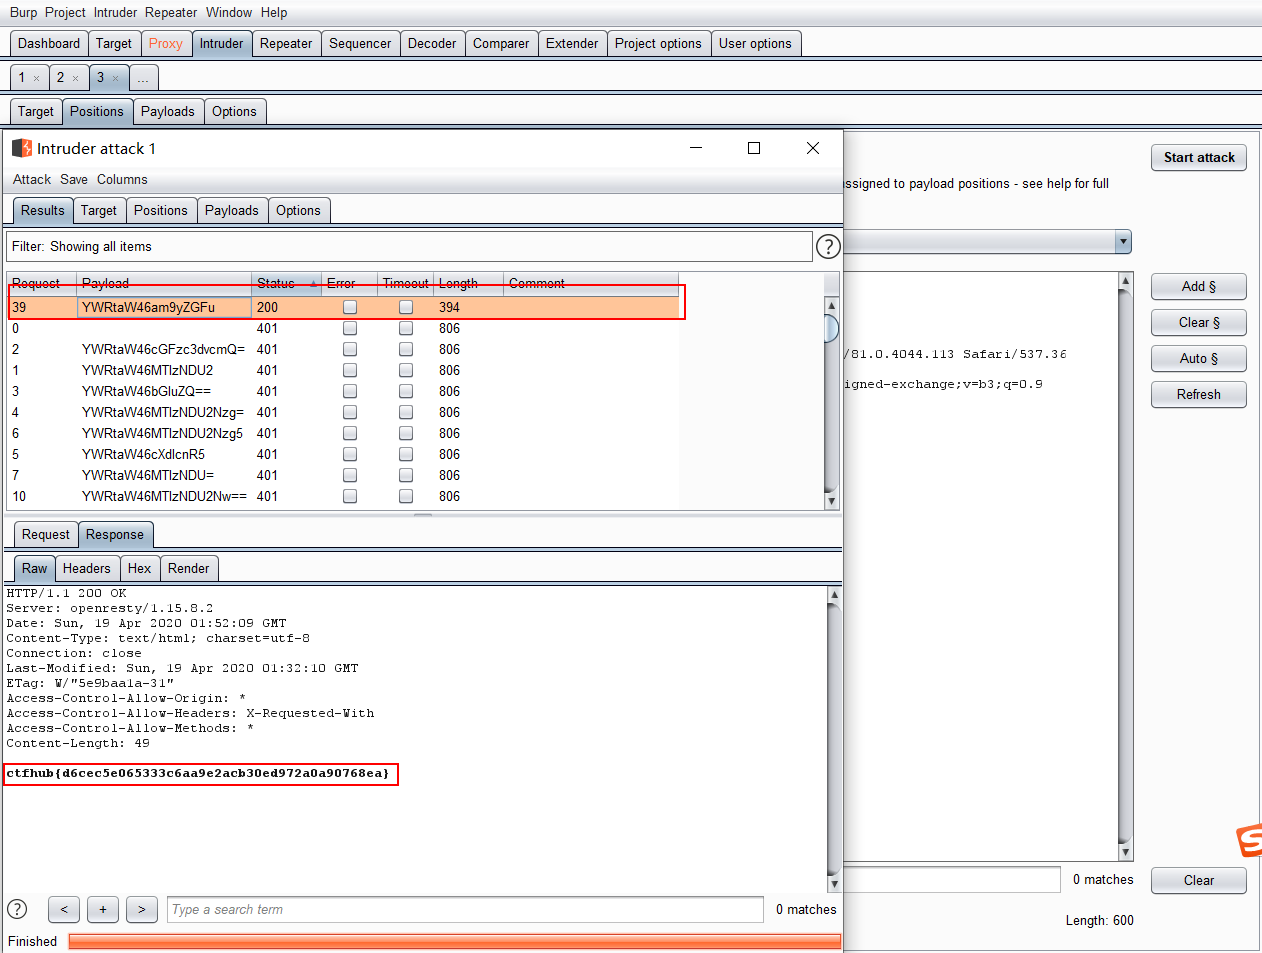1262x953 pixels.
Task: Open Payloads tab in main Intruder window
Action: (168, 111)
